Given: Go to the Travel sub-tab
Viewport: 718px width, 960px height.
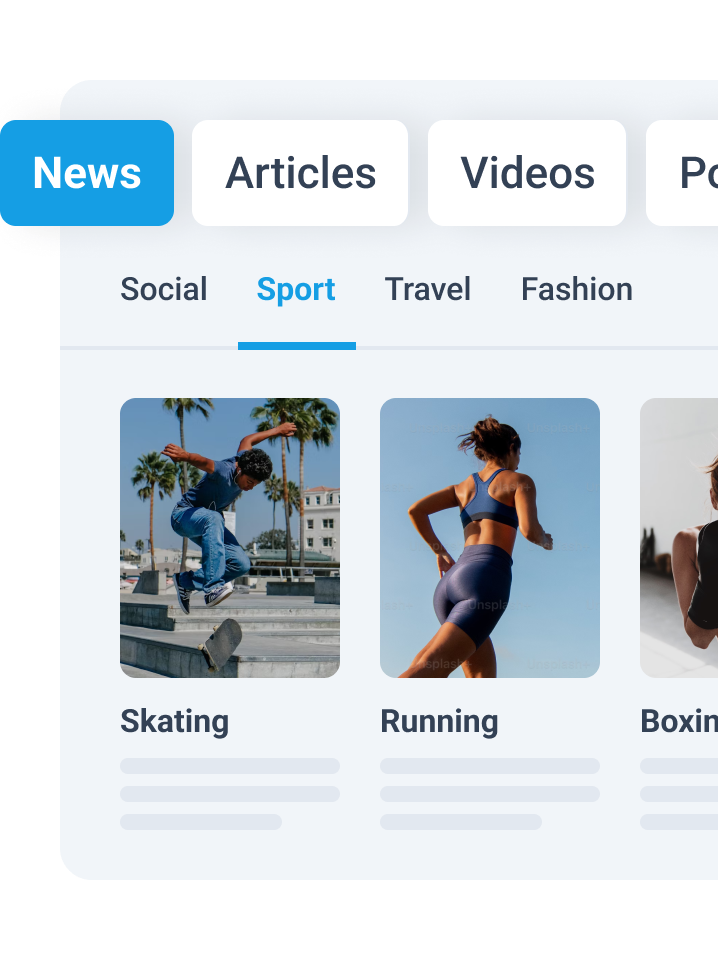Looking at the screenshot, I should pyautogui.click(x=428, y=290).
